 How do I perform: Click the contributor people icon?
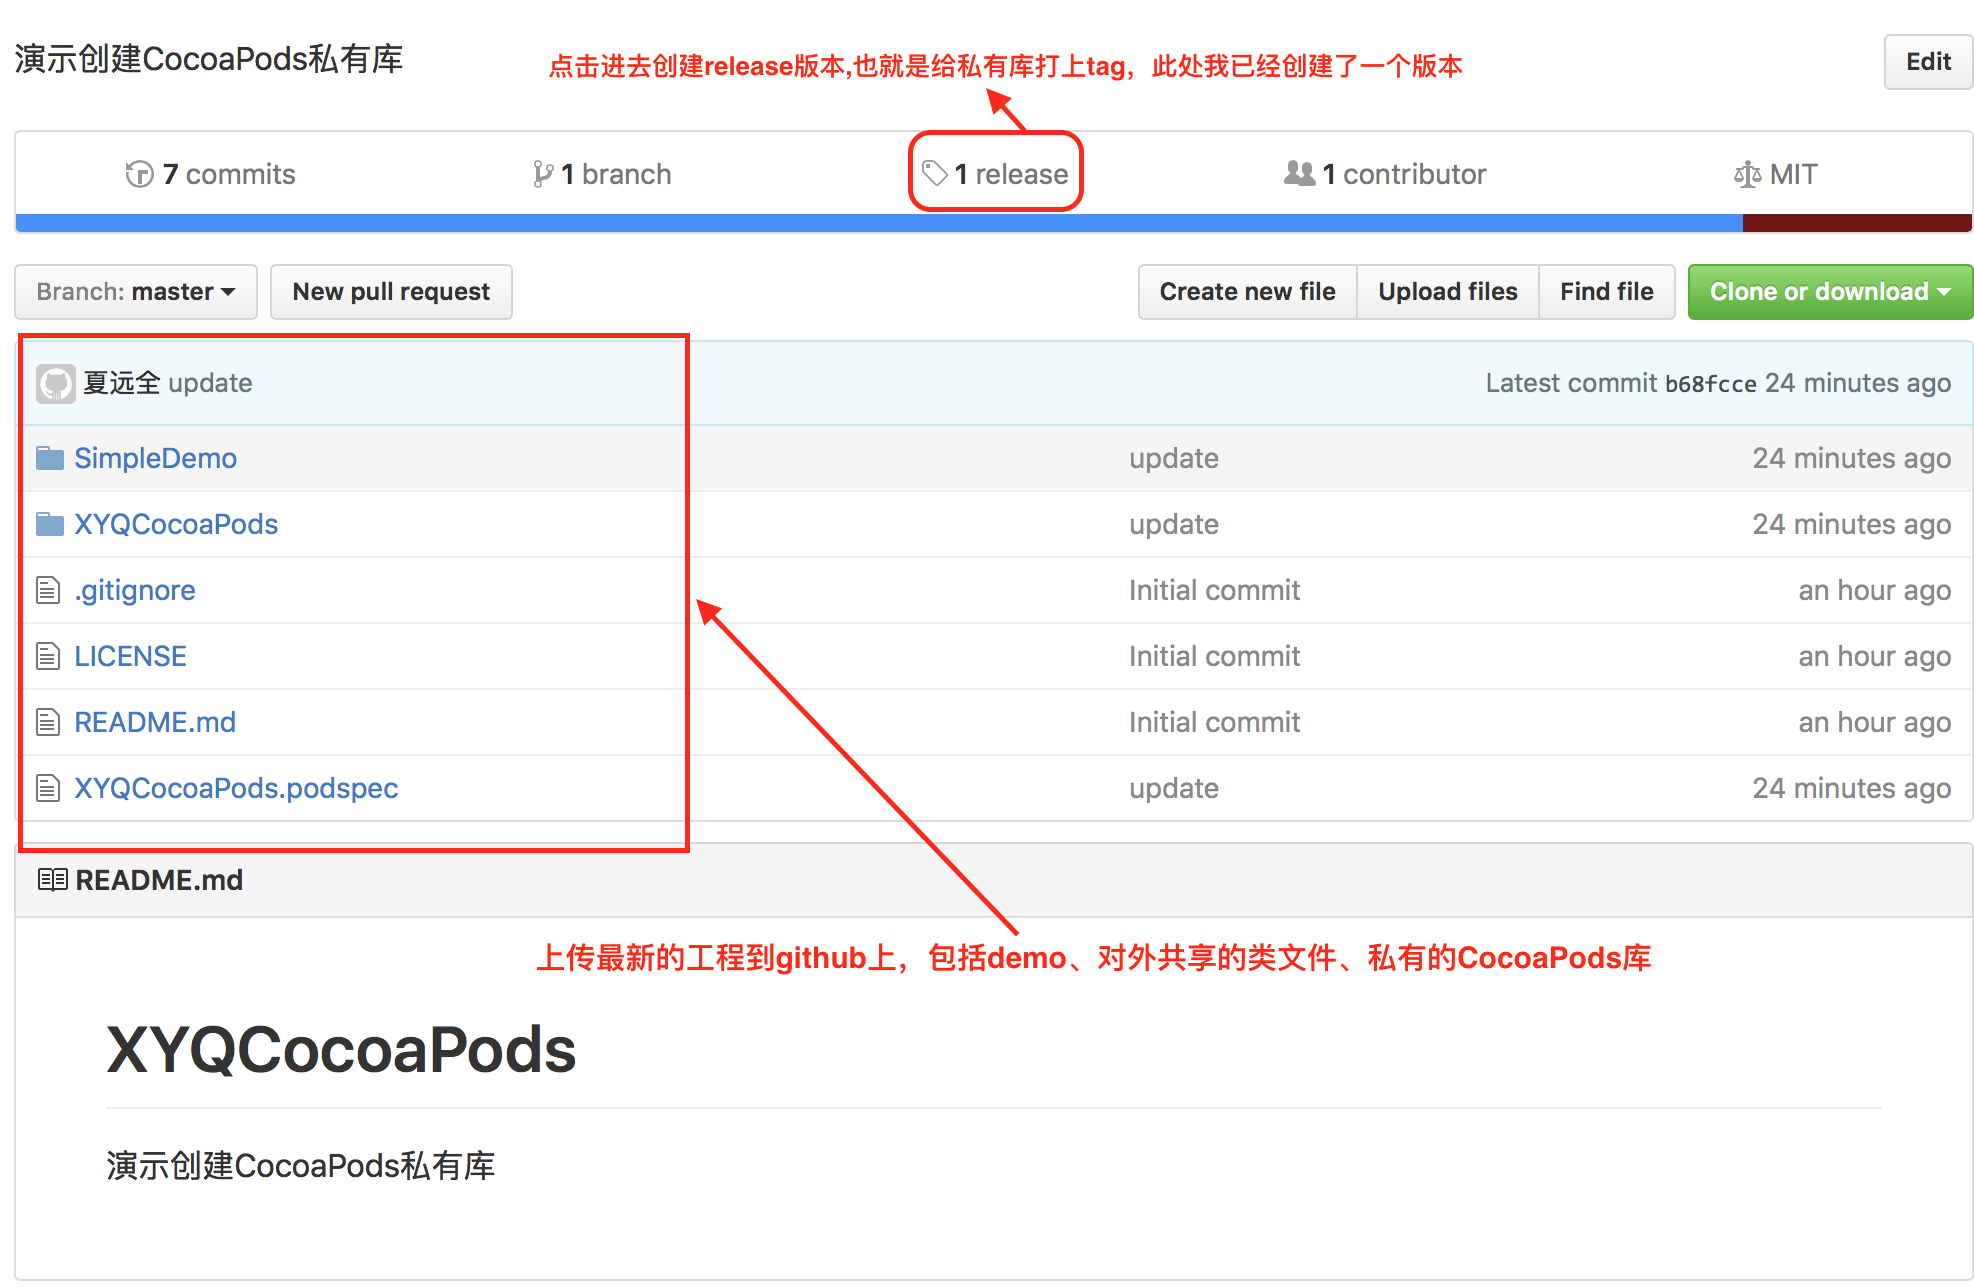(x=1299, y=174)
